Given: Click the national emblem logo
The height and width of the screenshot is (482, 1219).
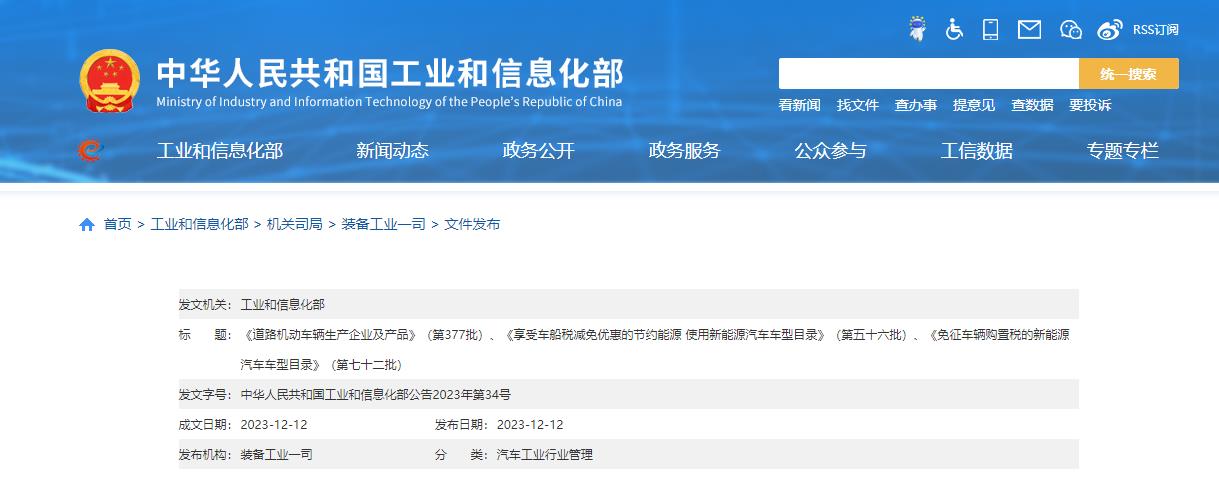Looking at the screenshot, I should 110,80.
